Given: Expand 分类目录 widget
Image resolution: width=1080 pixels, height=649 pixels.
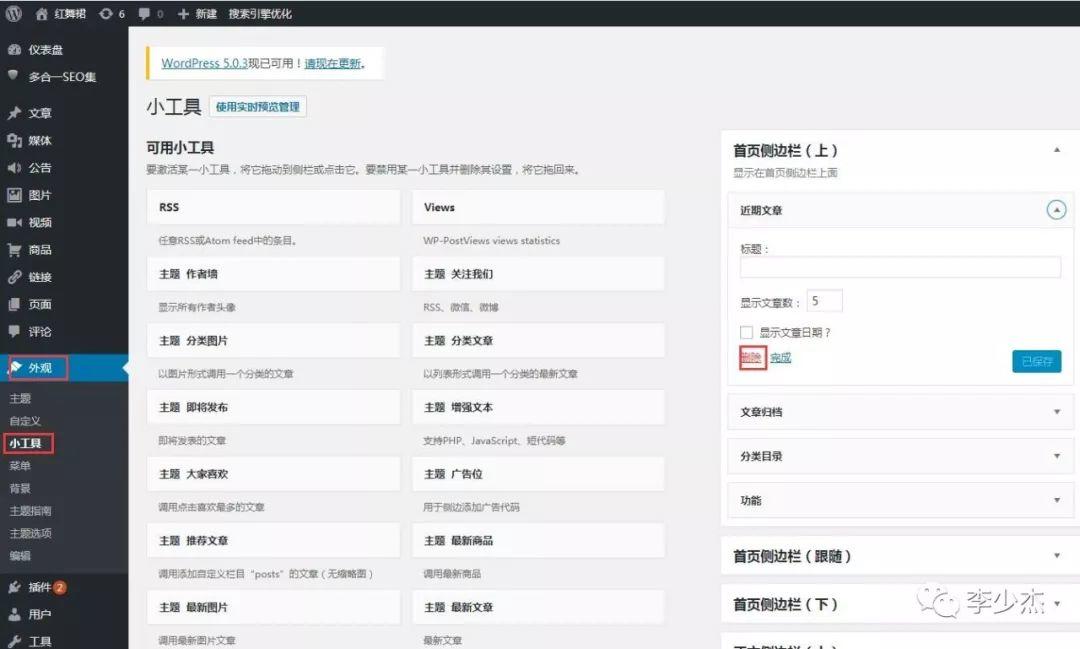Looking at the screenshot, I should pos(900,456).
